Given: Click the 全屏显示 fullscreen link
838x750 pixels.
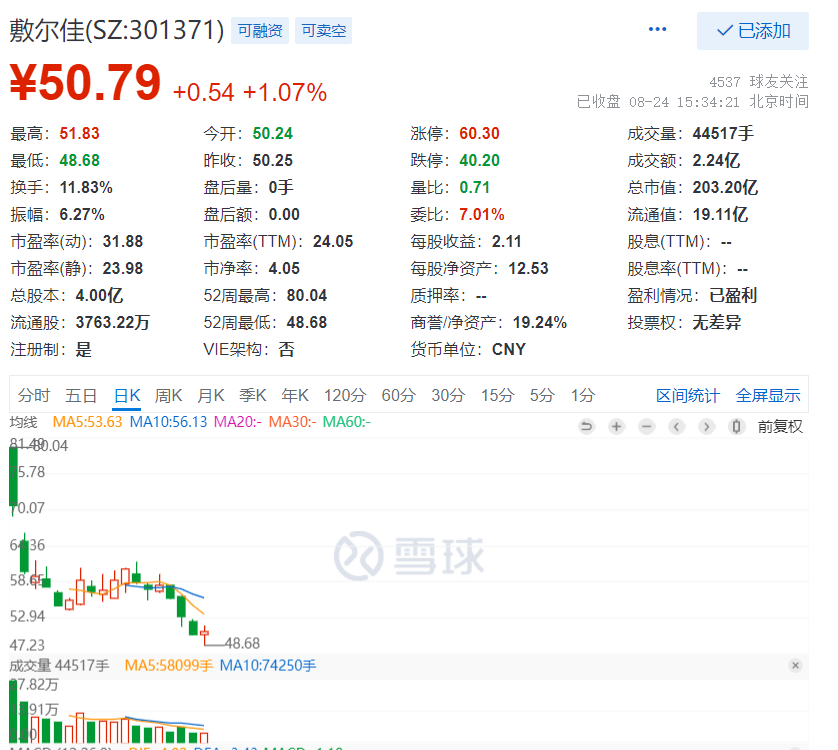Looking at the screenshot, I should [x=768, y=395].
